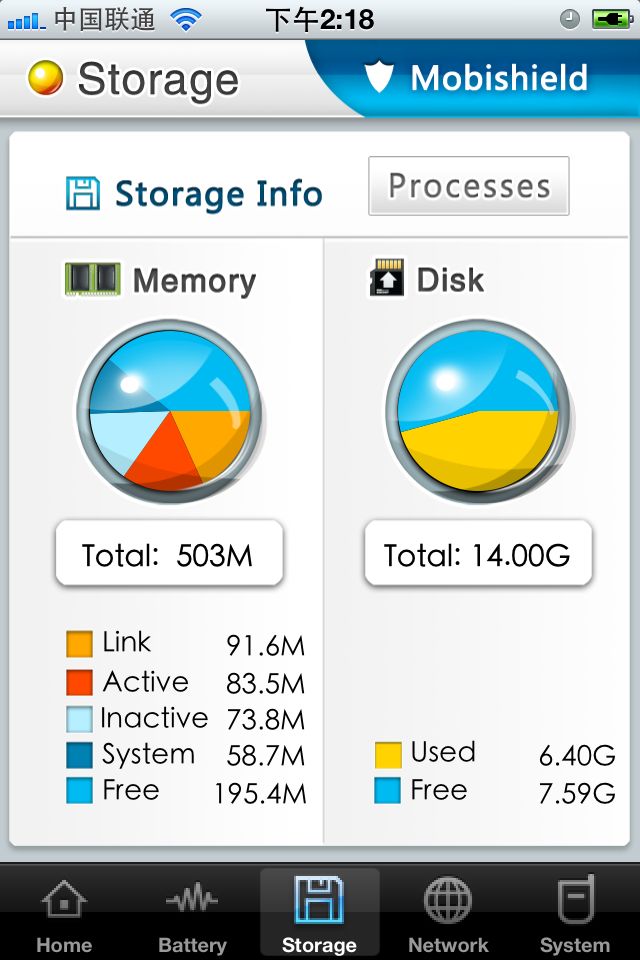The height and width of the screenshot is (960, 640).
Task: Tap the Wi-Fi status bar icon
Action: click(x=186, y=20)
